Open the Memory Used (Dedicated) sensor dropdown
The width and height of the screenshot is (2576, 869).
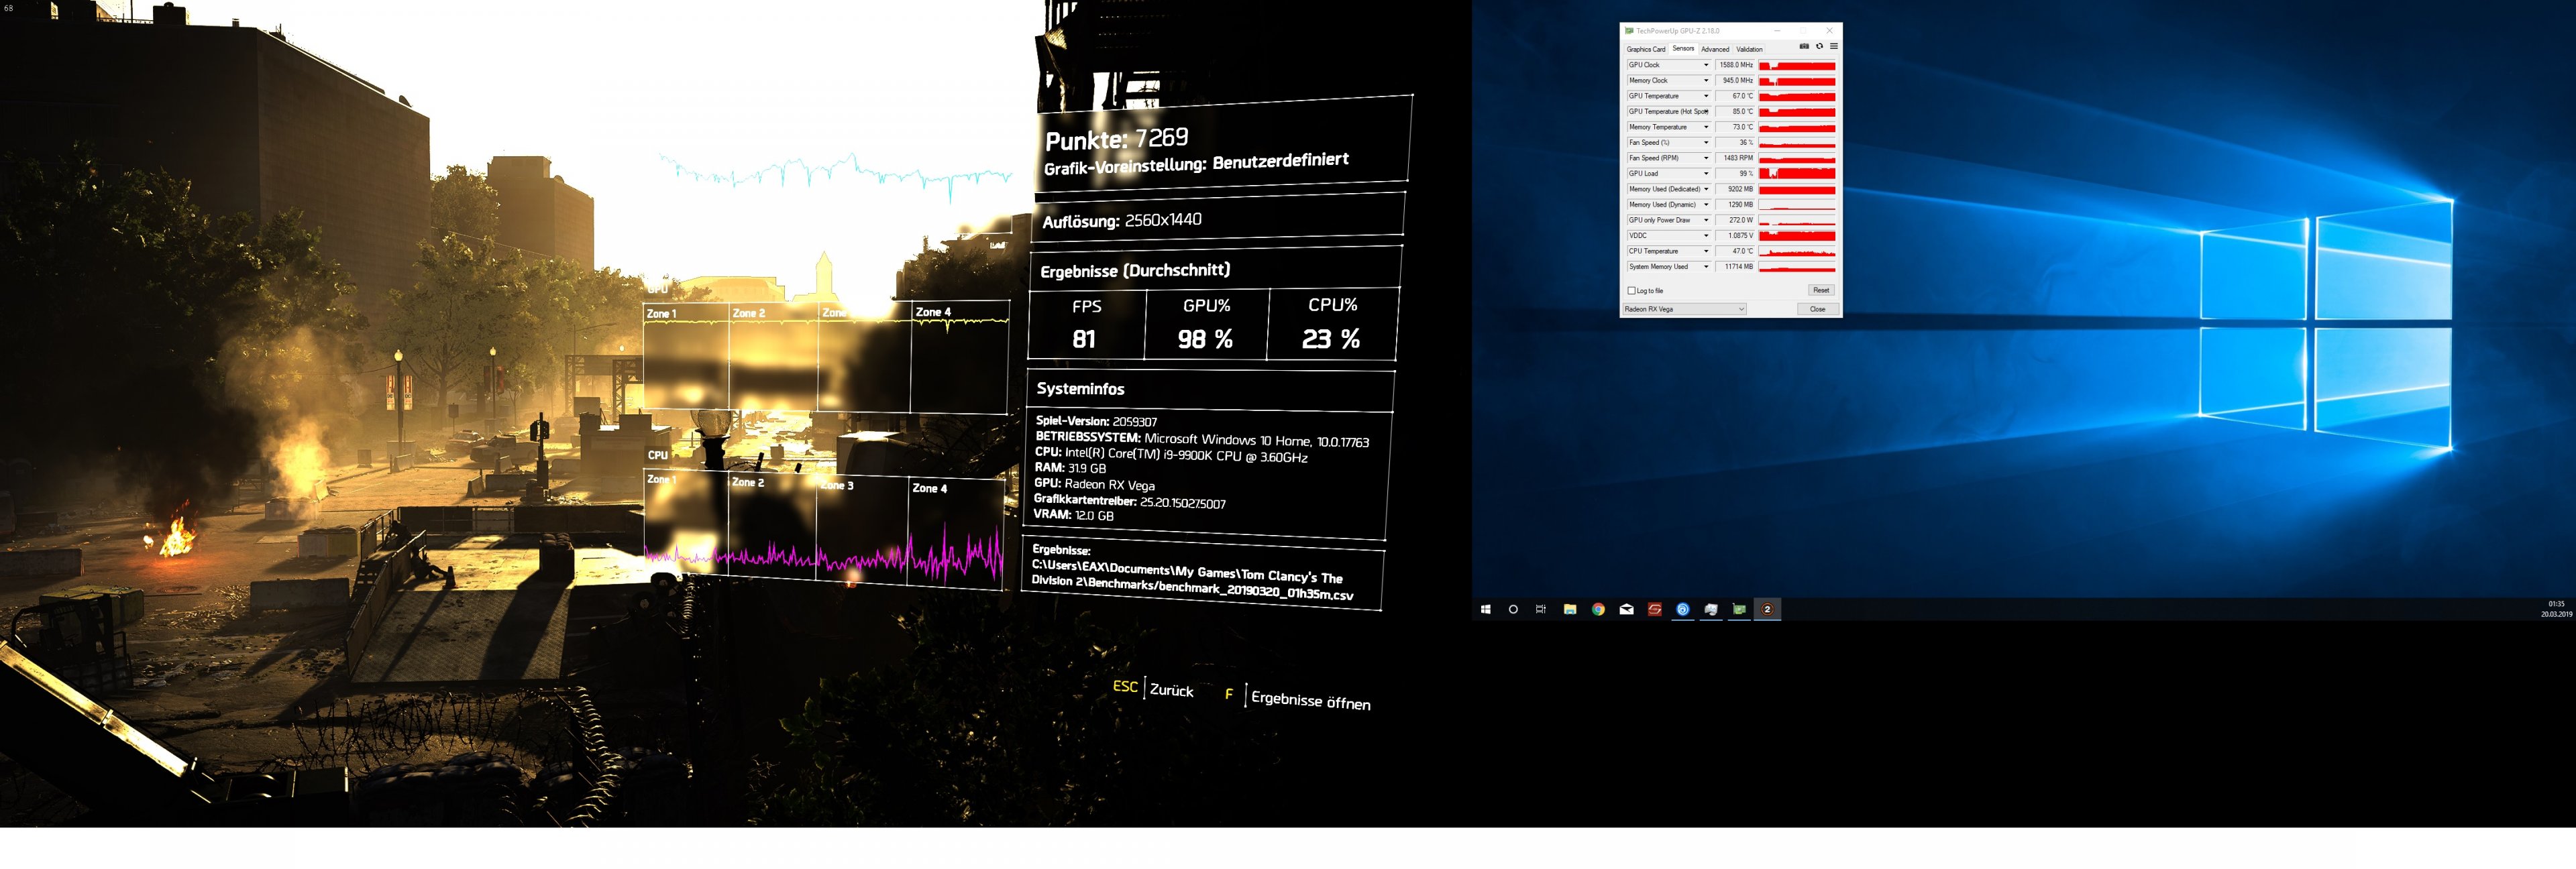coord(1706,189)
